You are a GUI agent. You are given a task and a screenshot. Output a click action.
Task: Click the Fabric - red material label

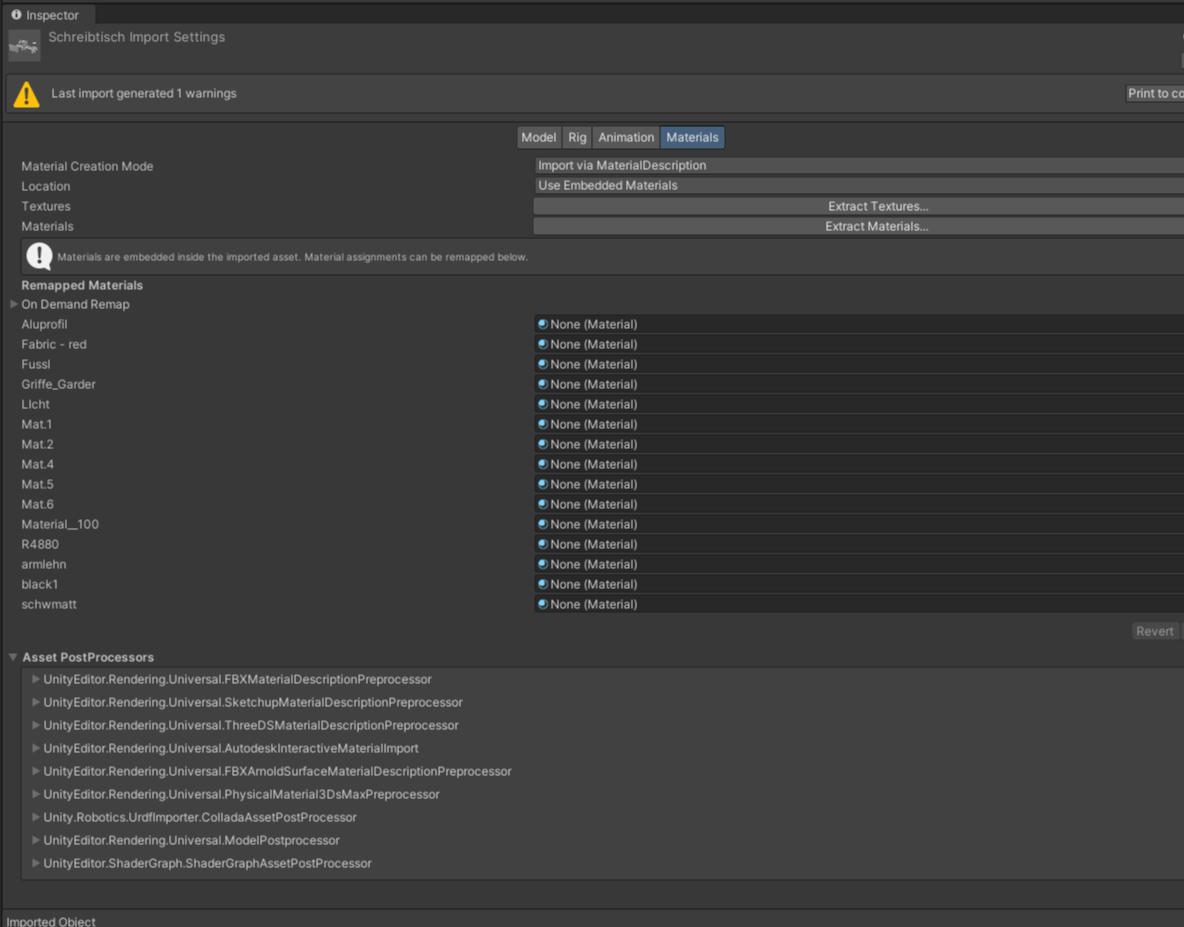(x=54, y=344)
